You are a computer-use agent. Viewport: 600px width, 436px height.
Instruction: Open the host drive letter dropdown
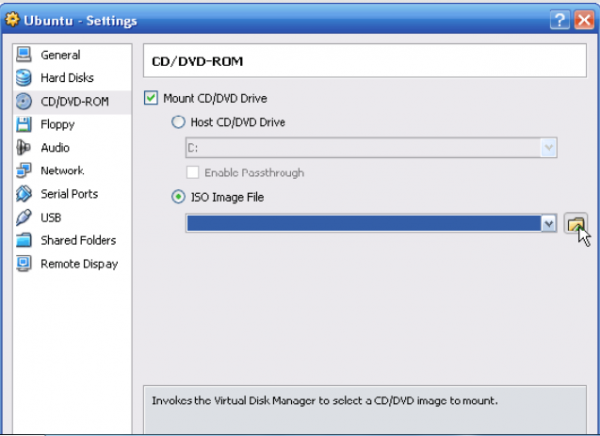(548, 148)
